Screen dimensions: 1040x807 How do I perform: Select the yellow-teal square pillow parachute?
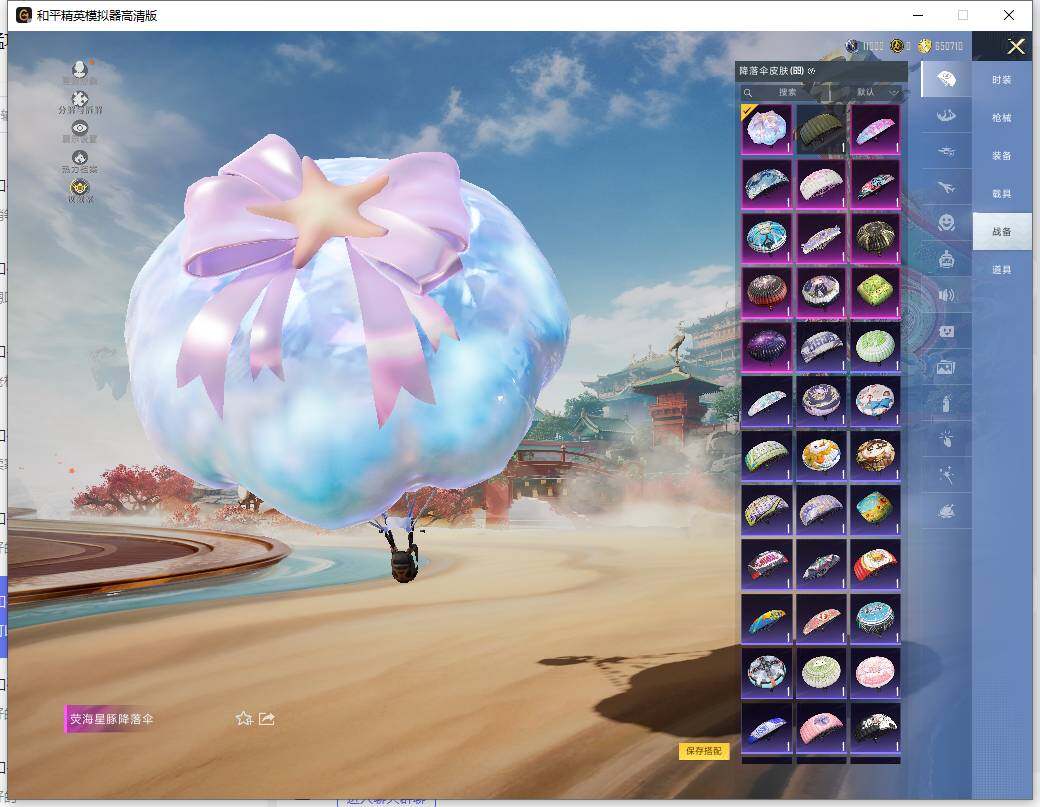[x=875, y=509]
